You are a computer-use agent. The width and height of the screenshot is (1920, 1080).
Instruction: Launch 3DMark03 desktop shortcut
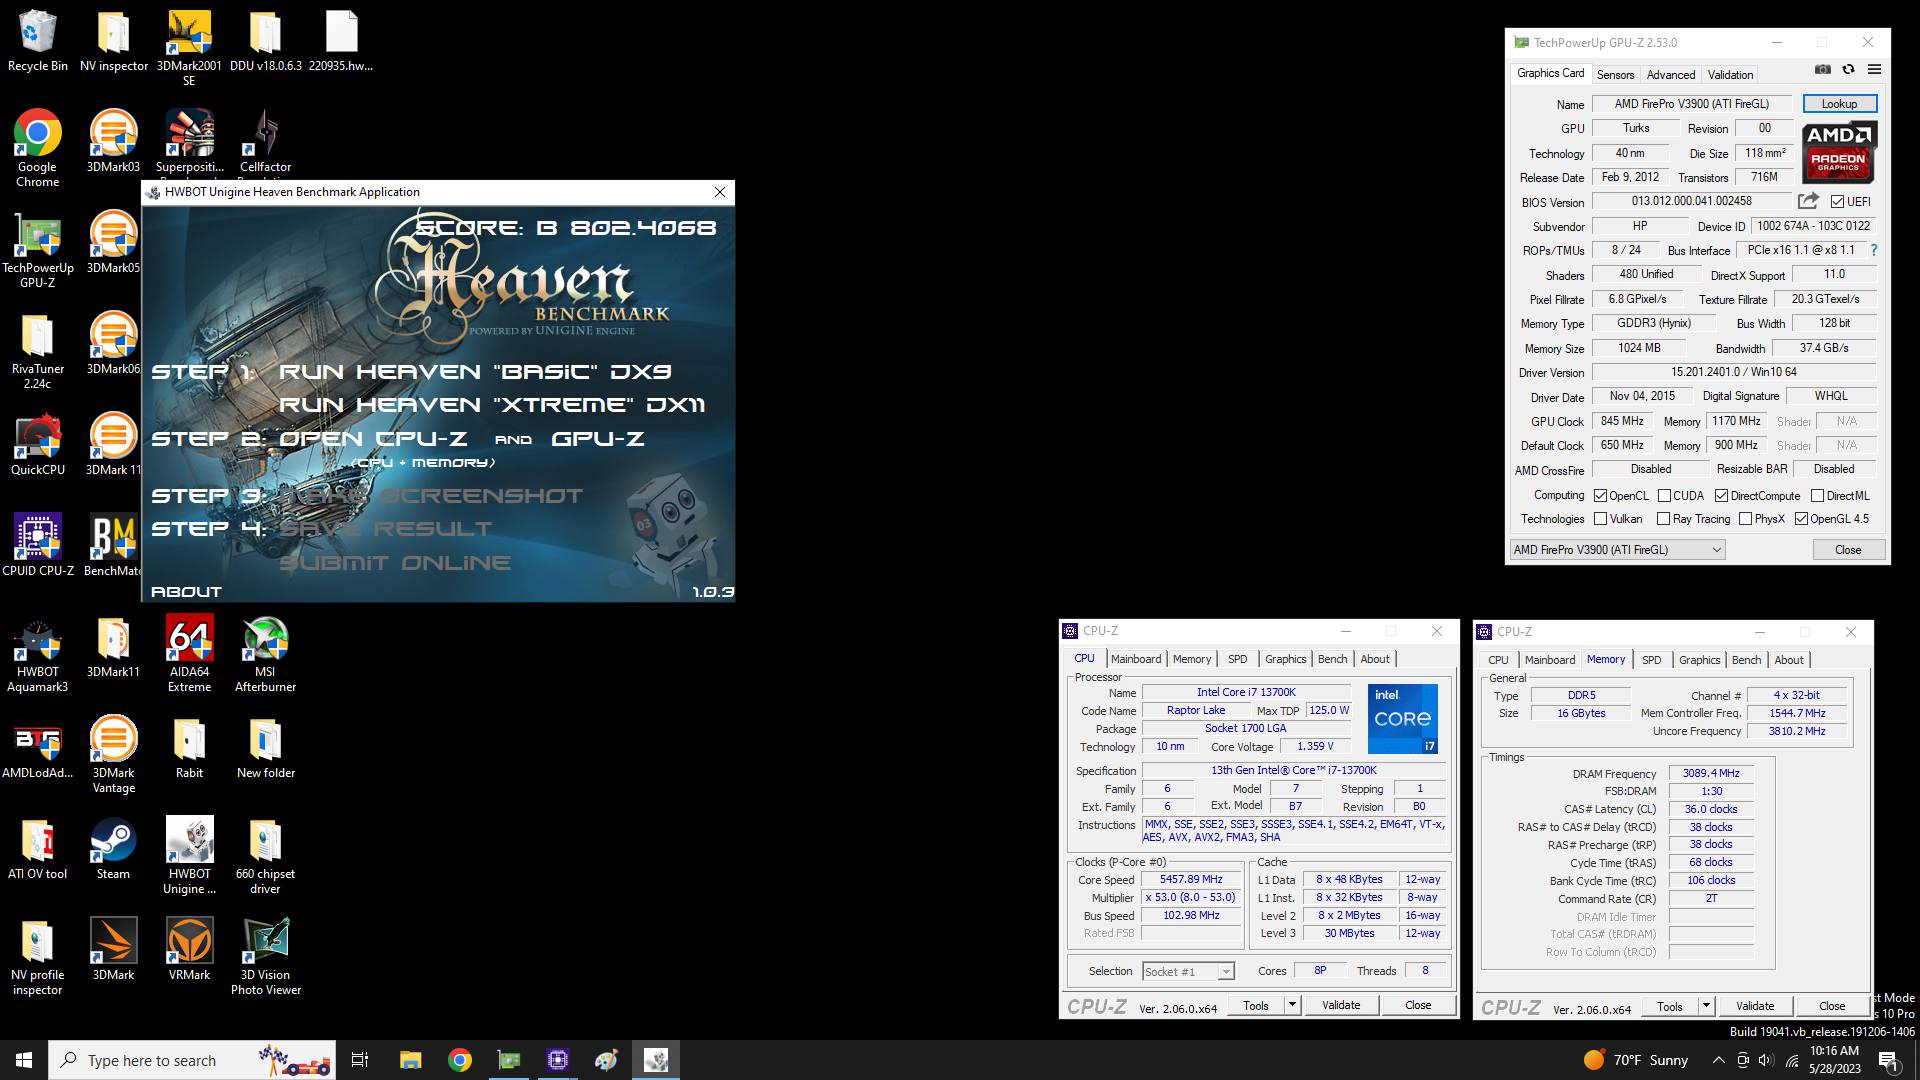[113, 141]
